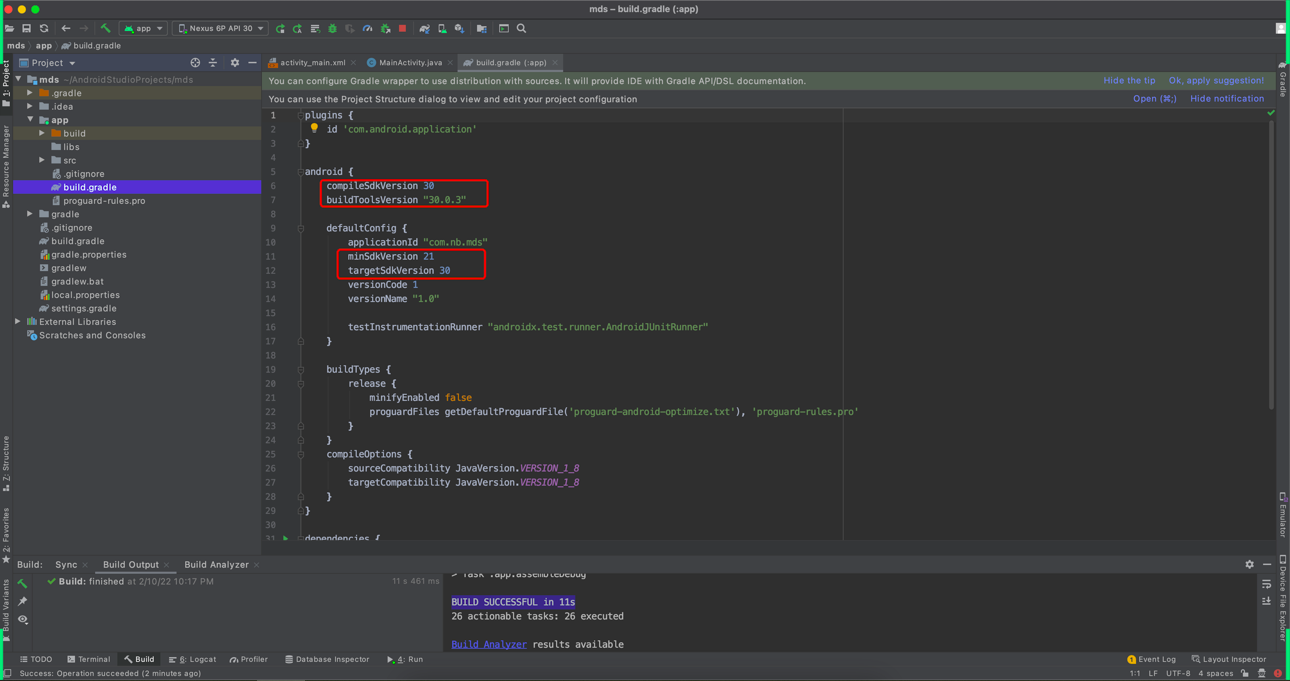Toggle the pin tab icon in Build panel
Screen dimensions: 1290x681
(x=22, y=601)
